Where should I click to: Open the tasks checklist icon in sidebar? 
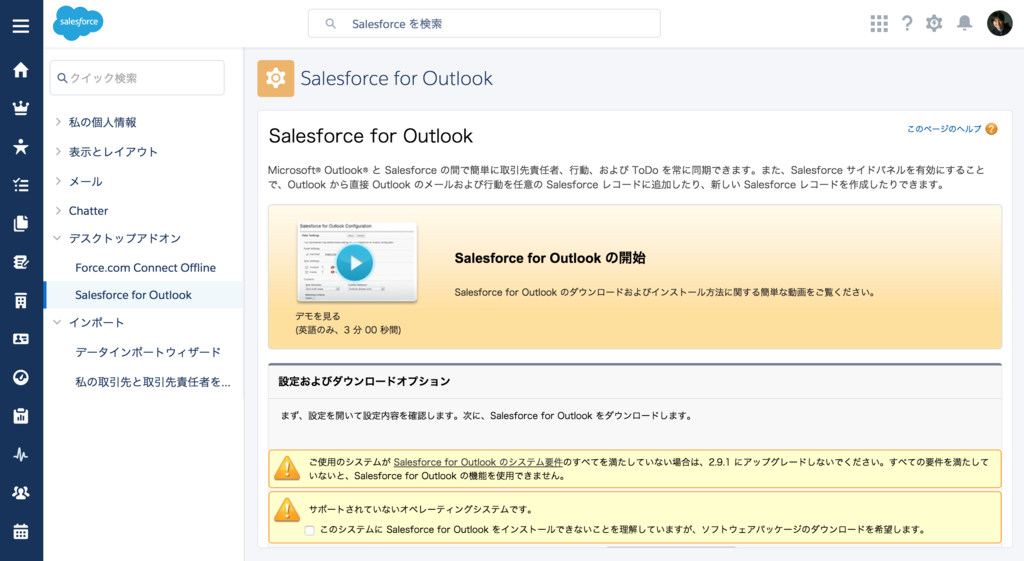(x=21, y=185)
